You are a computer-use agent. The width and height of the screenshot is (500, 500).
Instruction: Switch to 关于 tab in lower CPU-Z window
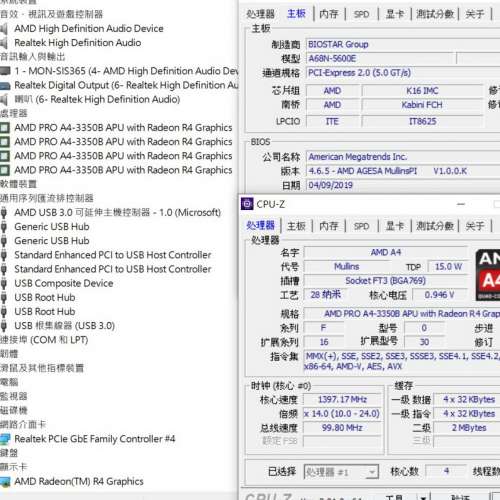pos(475,226)
